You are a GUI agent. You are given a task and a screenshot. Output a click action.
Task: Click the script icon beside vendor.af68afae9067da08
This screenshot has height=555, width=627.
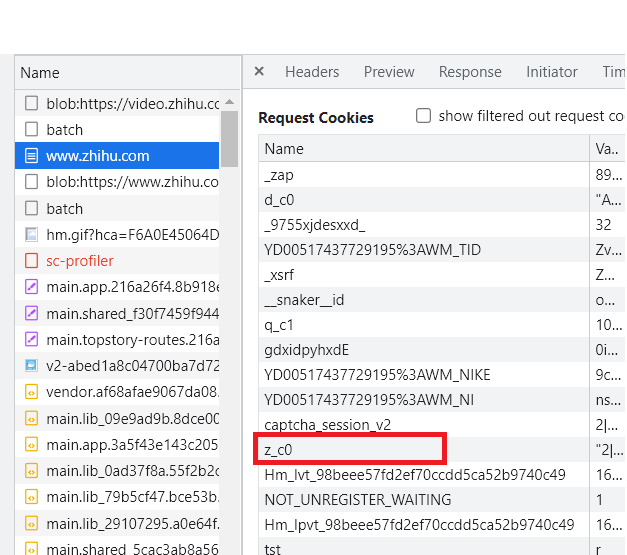click(31, 392)
